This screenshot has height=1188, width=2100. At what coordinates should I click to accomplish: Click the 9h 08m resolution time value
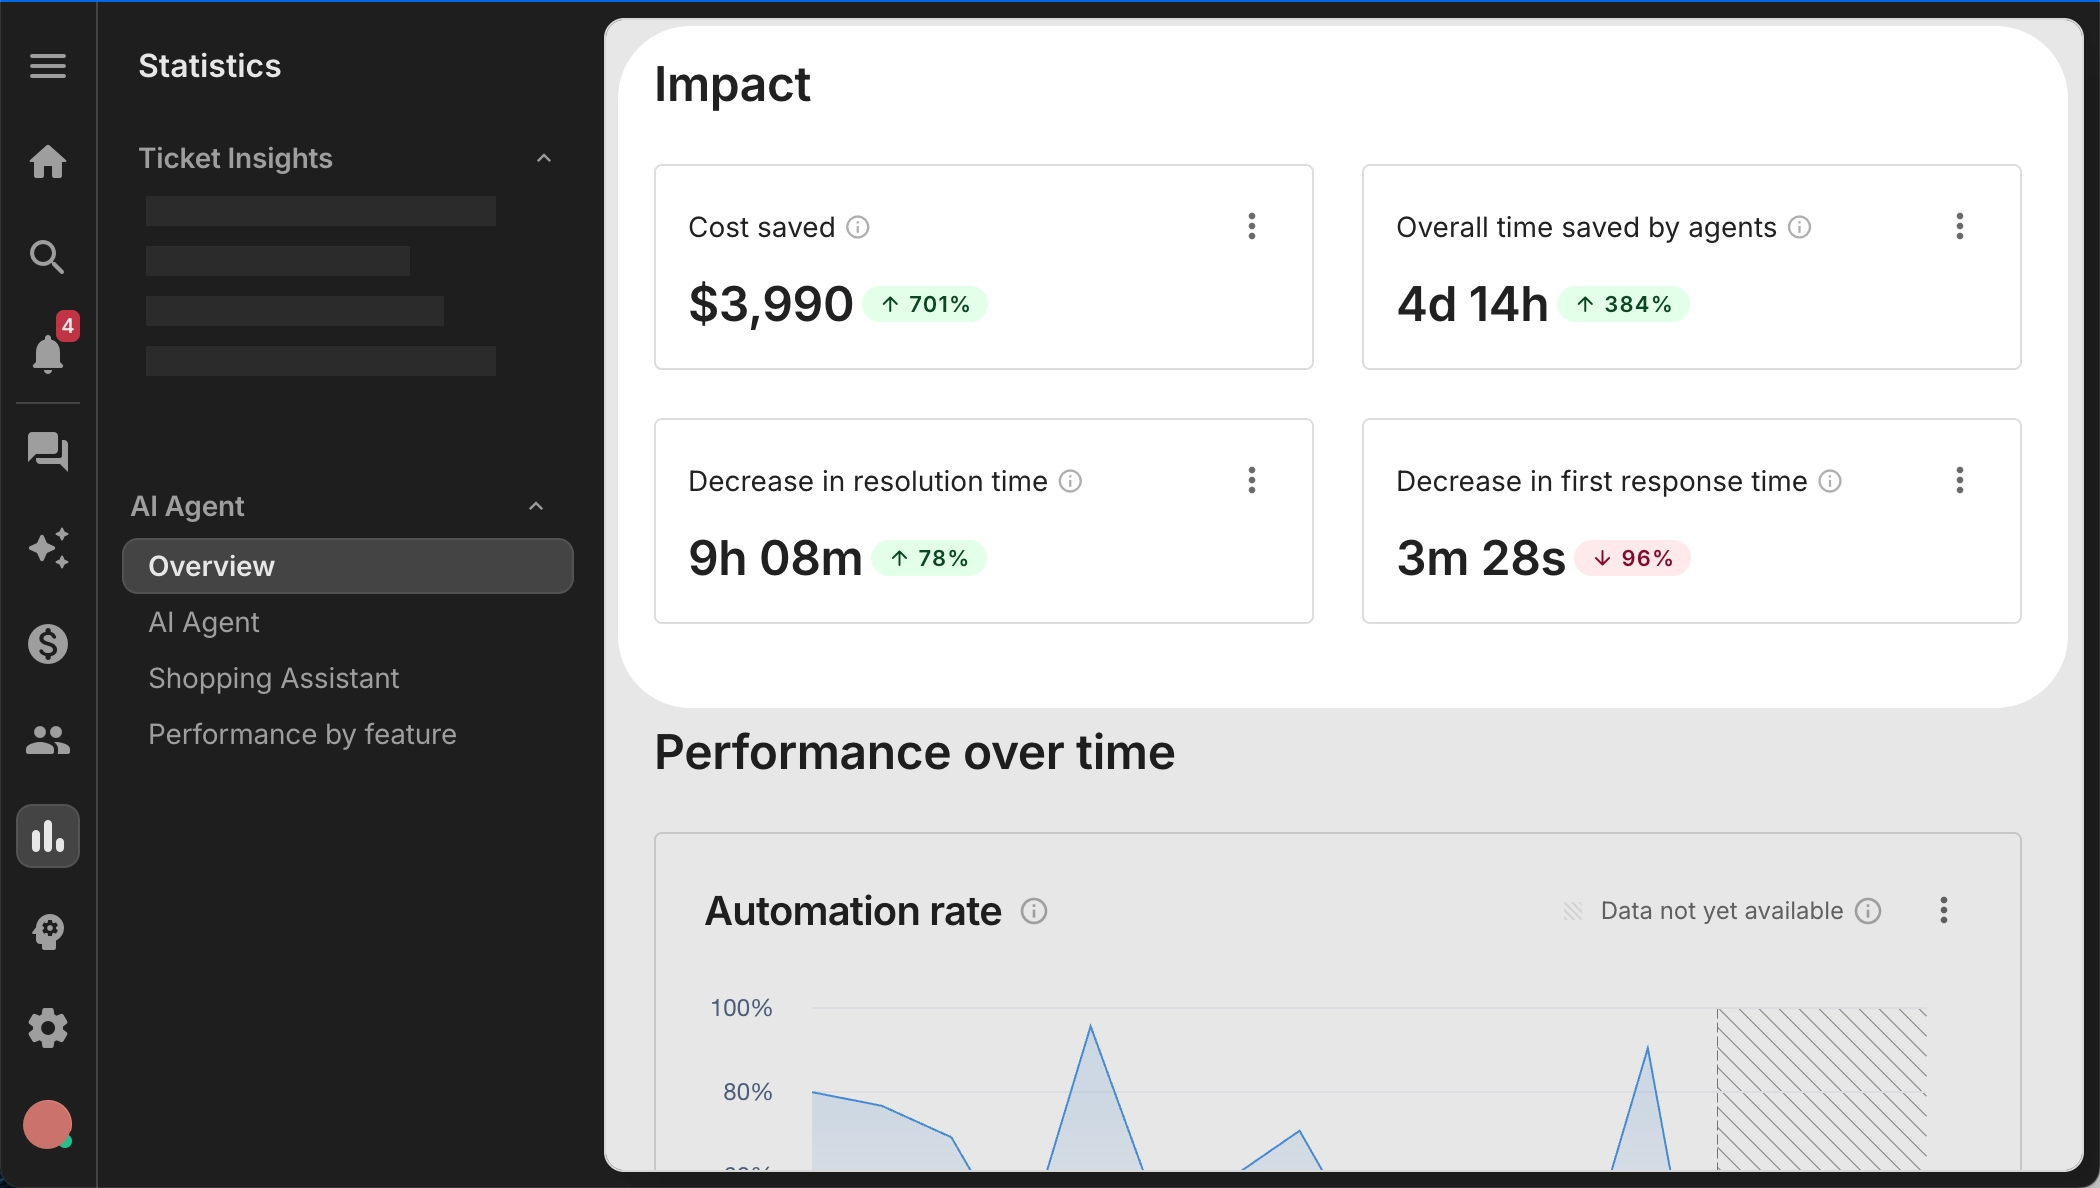(x=775, y=558)
